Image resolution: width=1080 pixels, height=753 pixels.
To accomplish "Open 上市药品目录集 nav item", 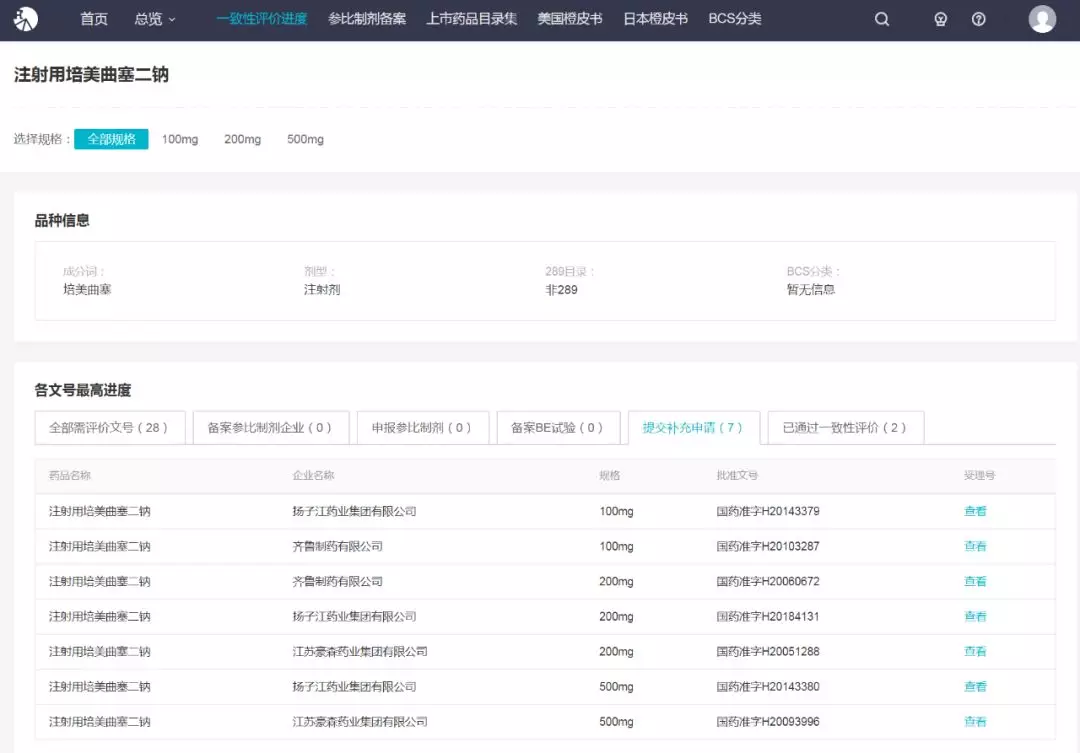I will pyautogui.click(x=471, y=19).
